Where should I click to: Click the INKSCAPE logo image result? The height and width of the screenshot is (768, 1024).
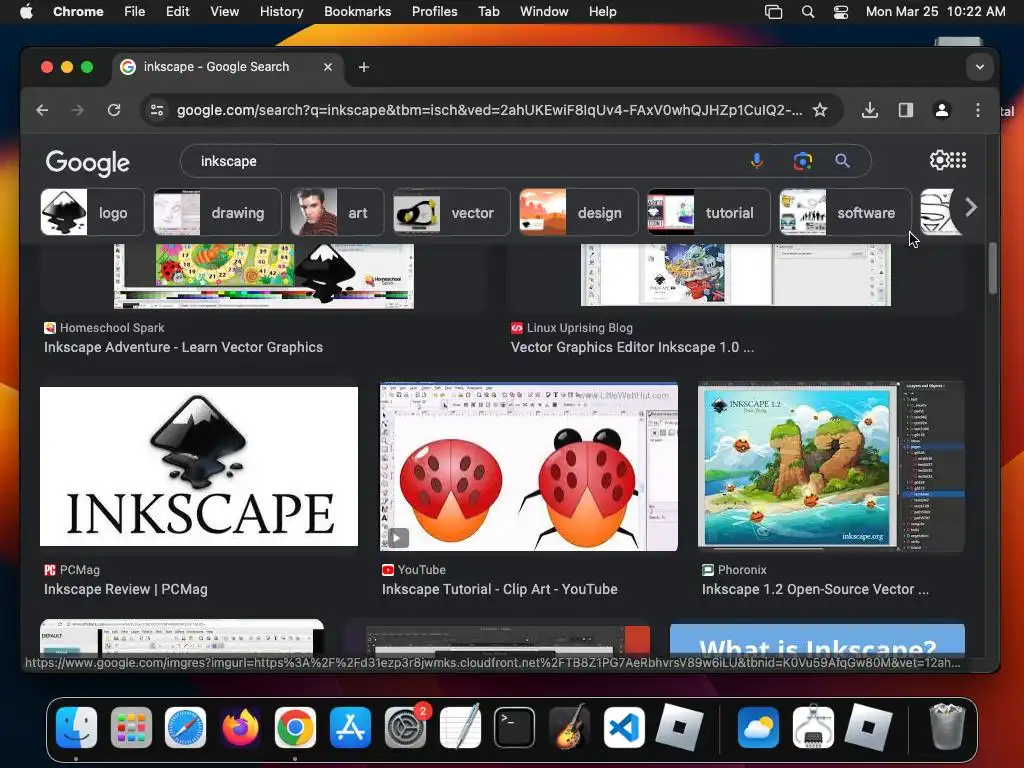(199, 466)
